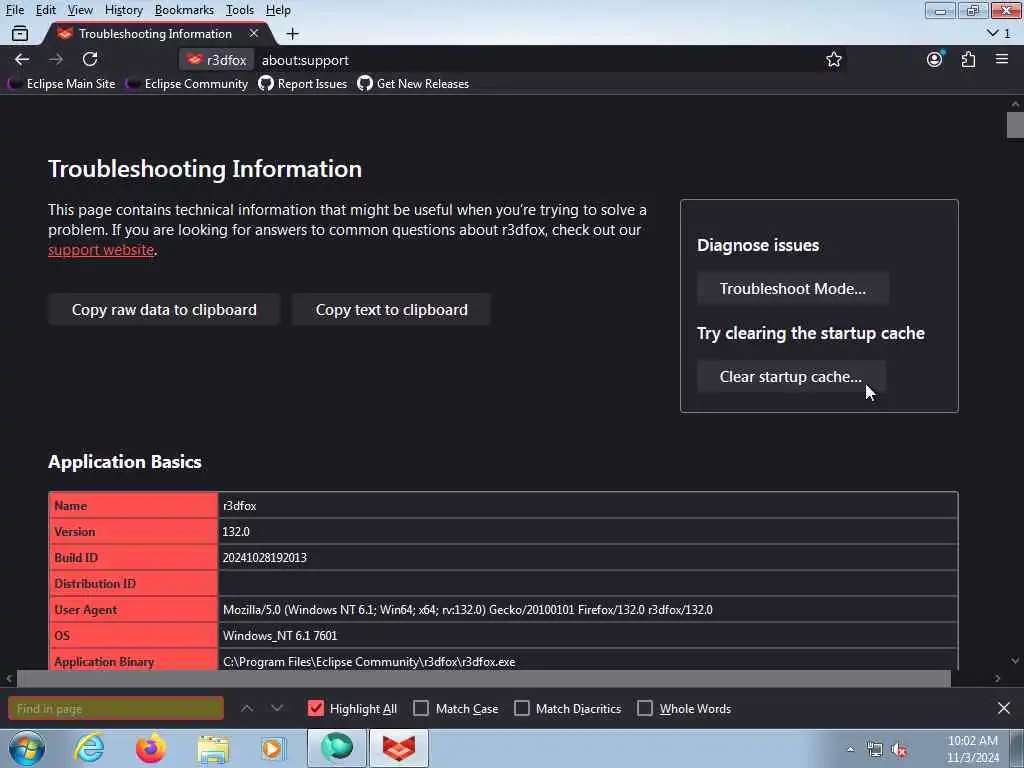The width and height of the screenshot is (1024, 768).
Task: Select Build ID value 20241028192013
Action: [x=264, y=558]
